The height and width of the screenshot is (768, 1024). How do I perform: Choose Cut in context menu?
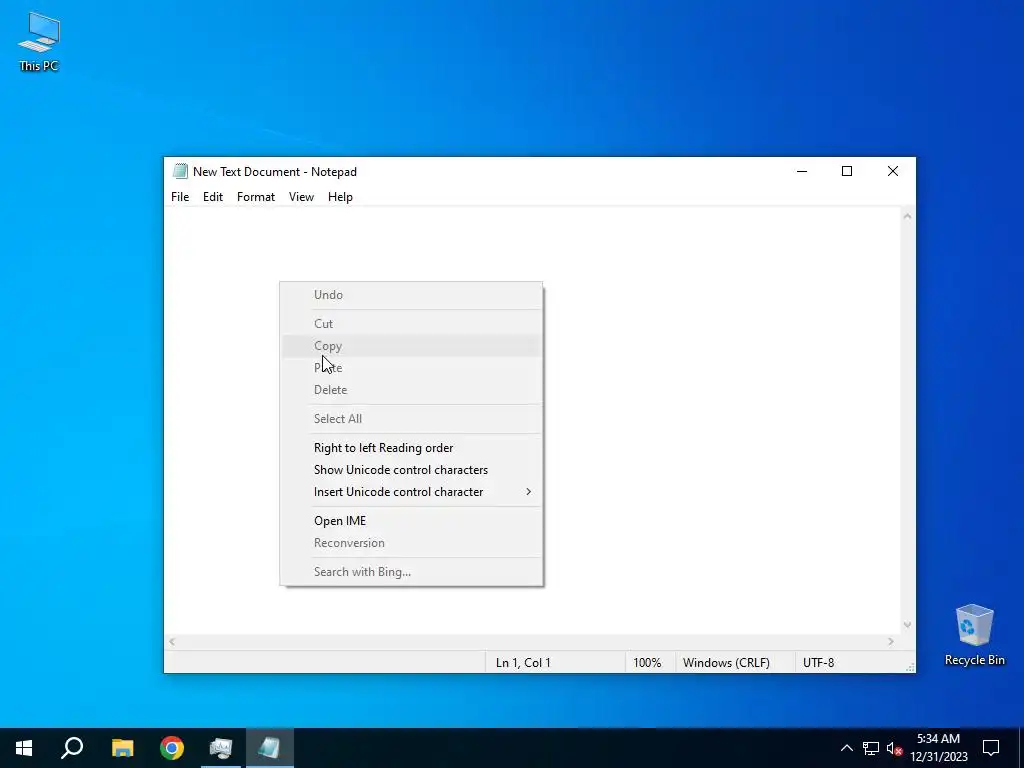[411, 323]
